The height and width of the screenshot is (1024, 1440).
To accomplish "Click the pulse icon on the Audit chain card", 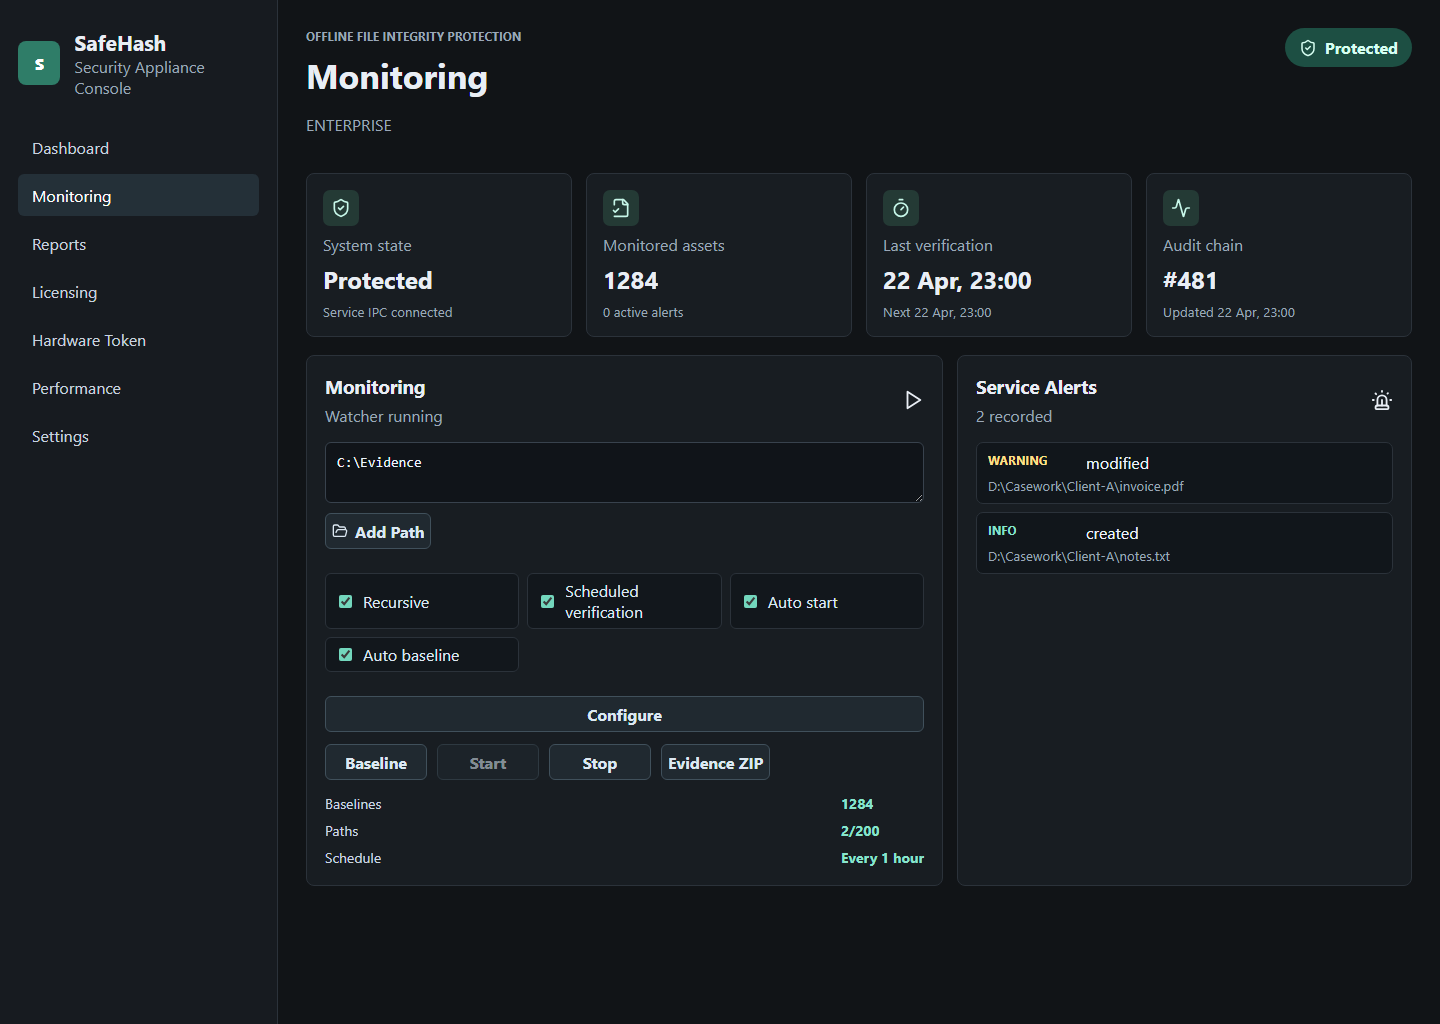I will coord(1180,208).
